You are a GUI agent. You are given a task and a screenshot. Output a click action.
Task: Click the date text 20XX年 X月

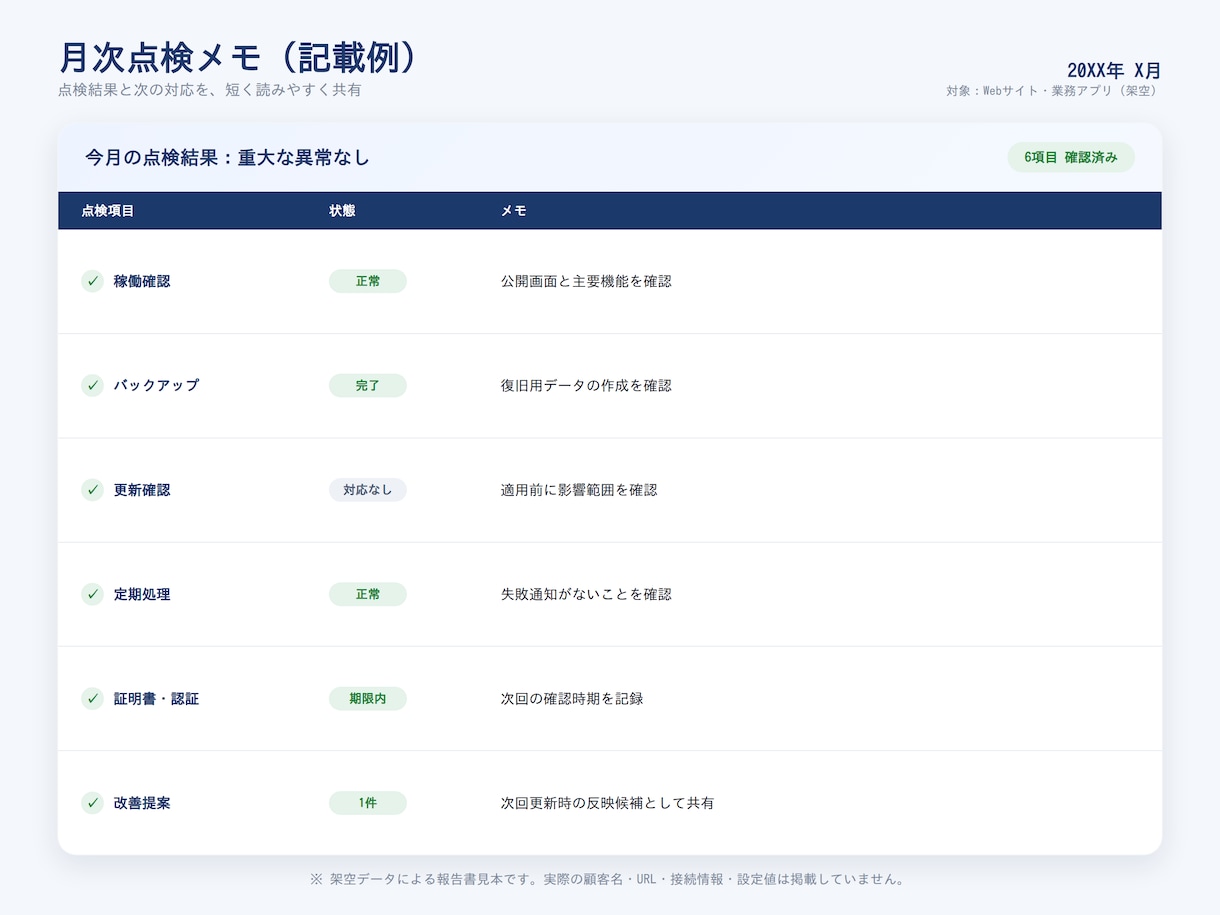point(1114,71)
